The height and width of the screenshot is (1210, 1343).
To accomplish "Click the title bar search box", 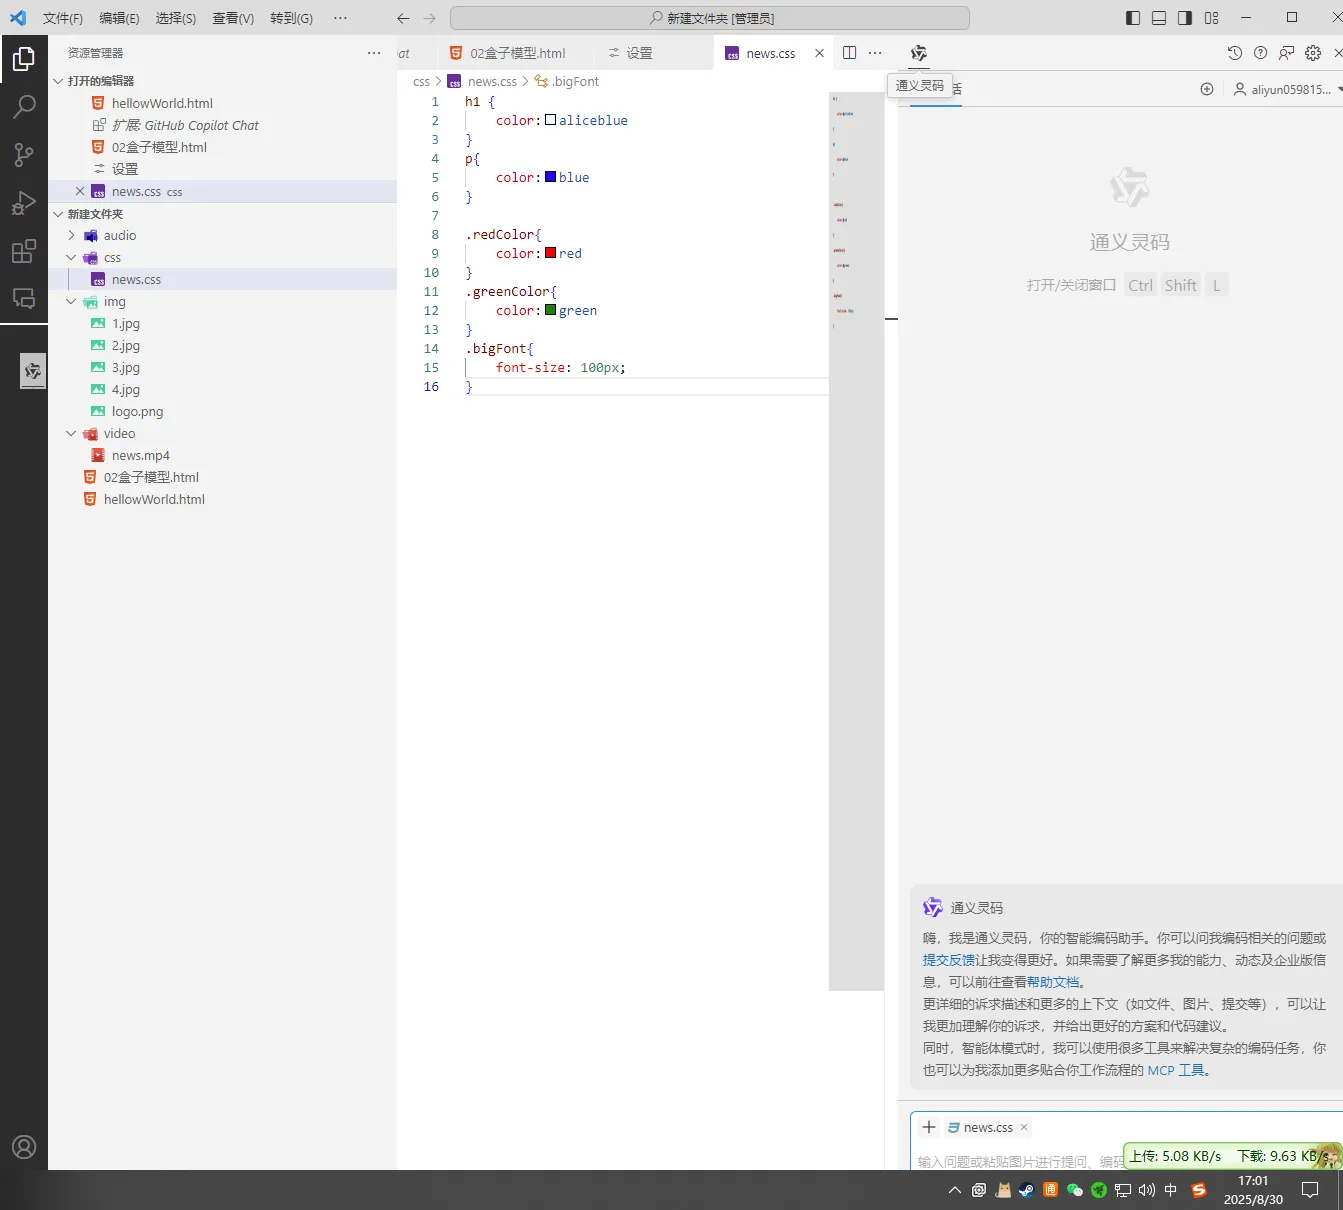I will [x=710, y=18].
